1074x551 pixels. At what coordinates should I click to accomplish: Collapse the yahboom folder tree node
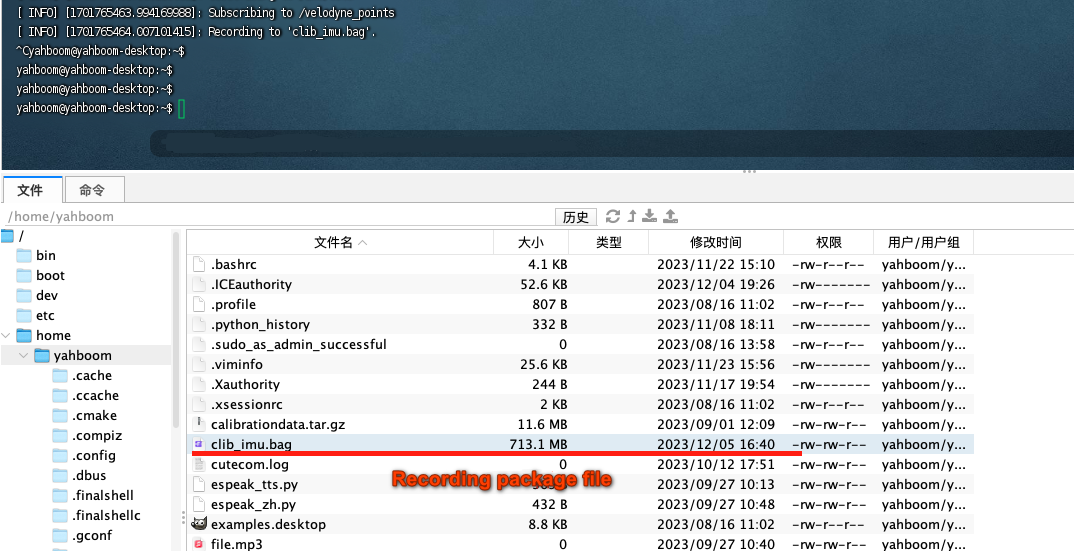point(24,355)
